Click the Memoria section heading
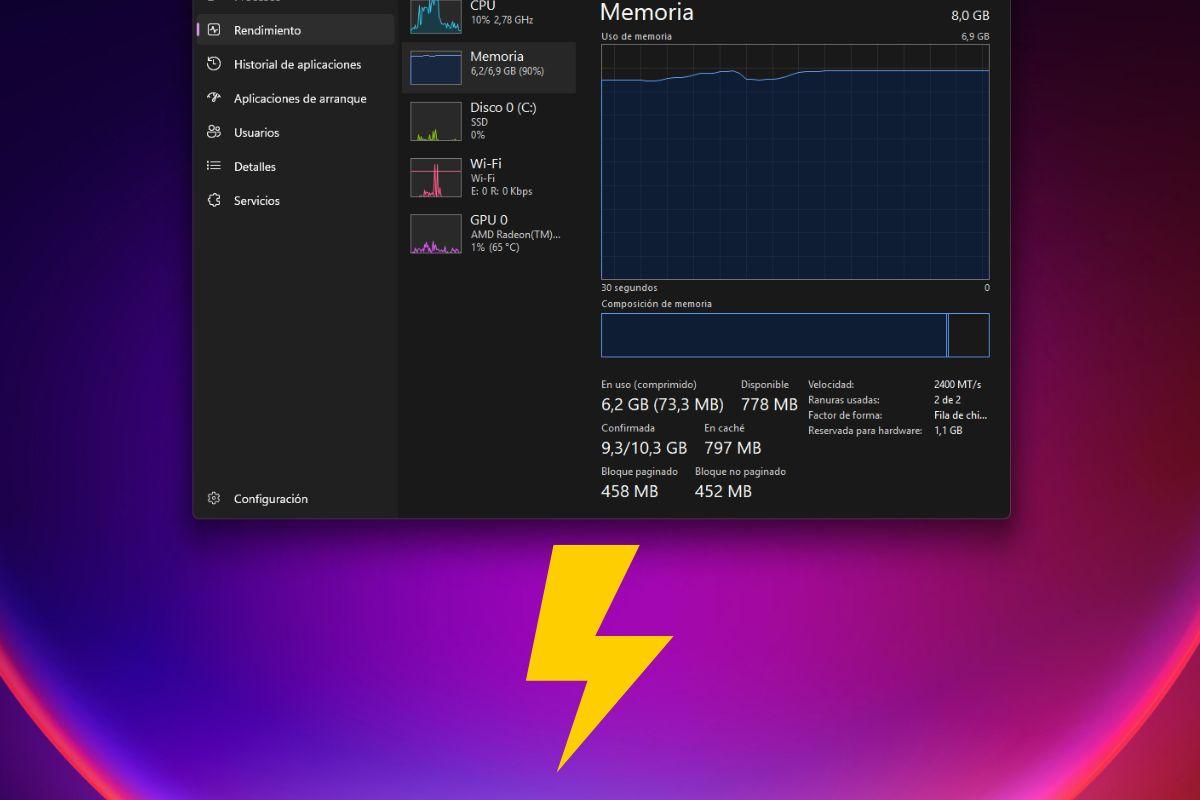The image size is (1200, 800). point(646,14)
